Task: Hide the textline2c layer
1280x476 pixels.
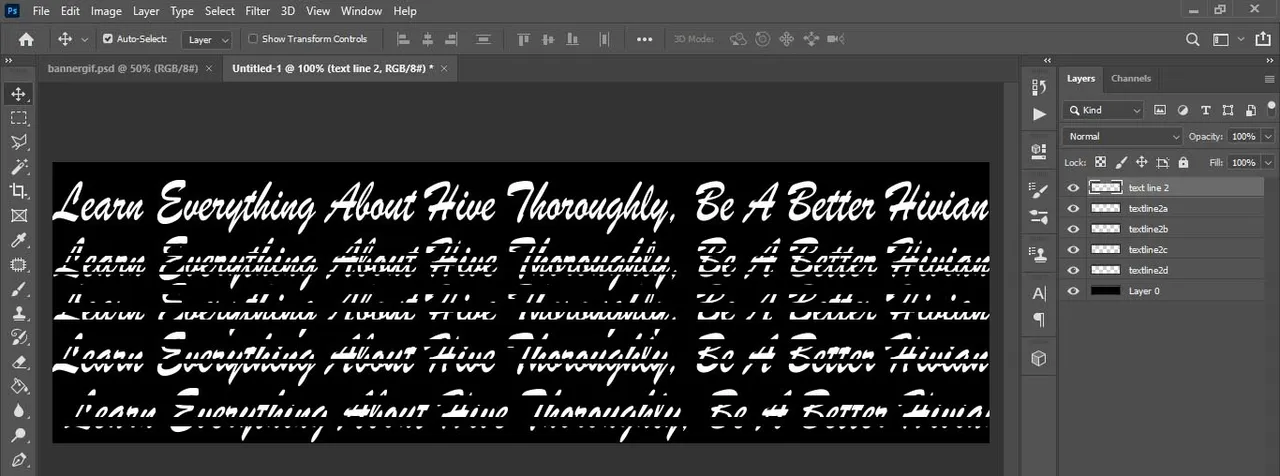Action: coord(1074,250)
